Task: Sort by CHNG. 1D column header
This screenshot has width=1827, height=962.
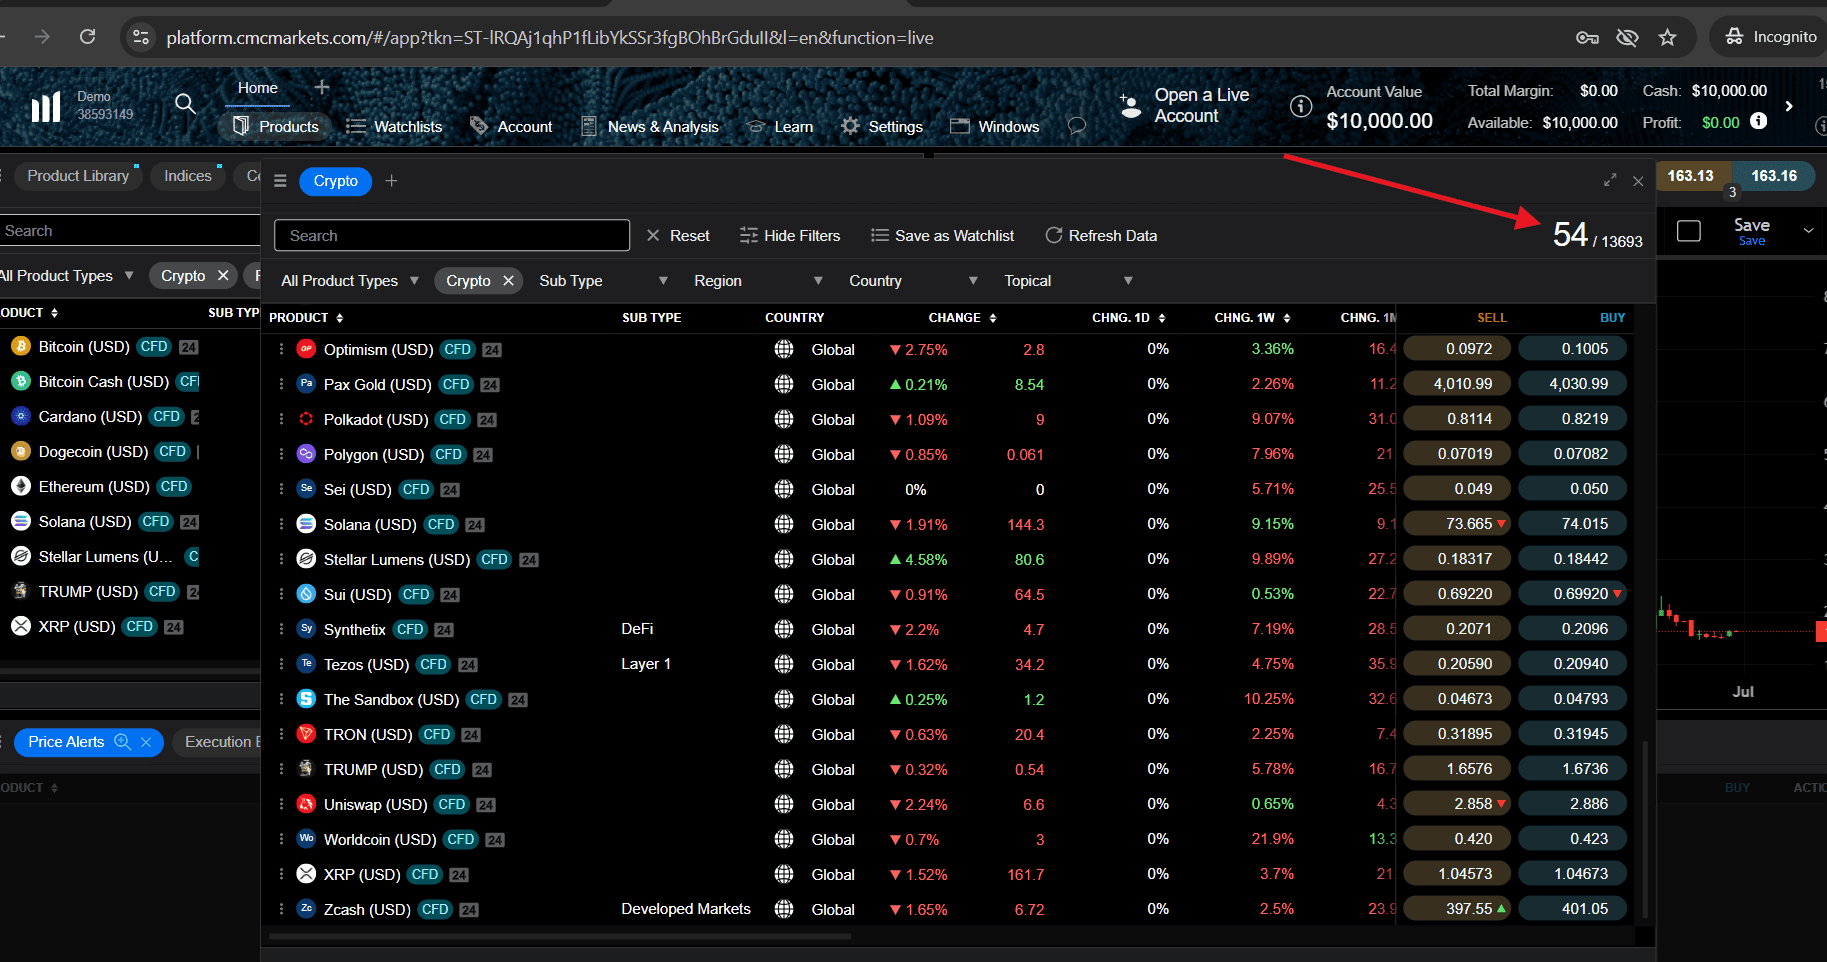Action: pos(1129,318)
